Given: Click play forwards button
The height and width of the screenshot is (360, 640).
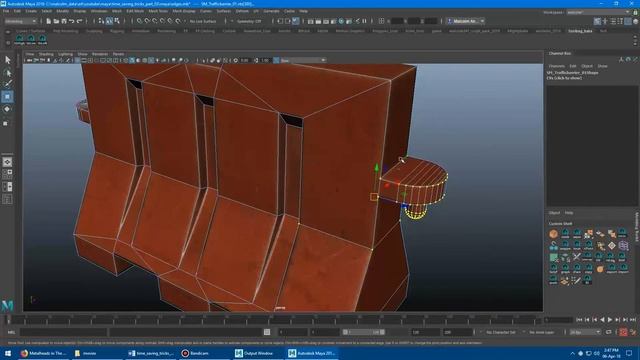Looking at the screenshot, I should pyautogui.click(x=610, y=320).
